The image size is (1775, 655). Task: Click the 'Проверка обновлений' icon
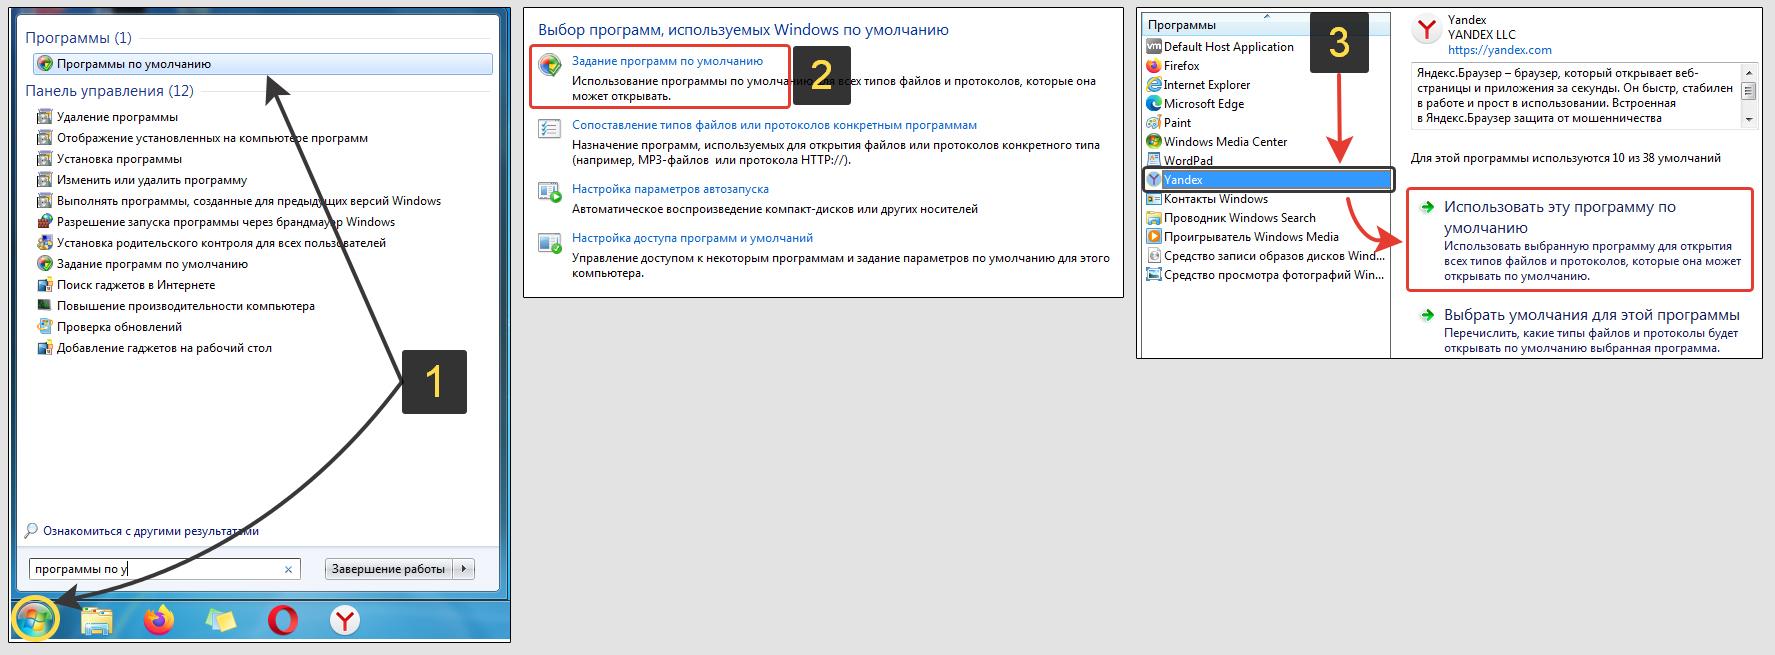click(44, 327)
